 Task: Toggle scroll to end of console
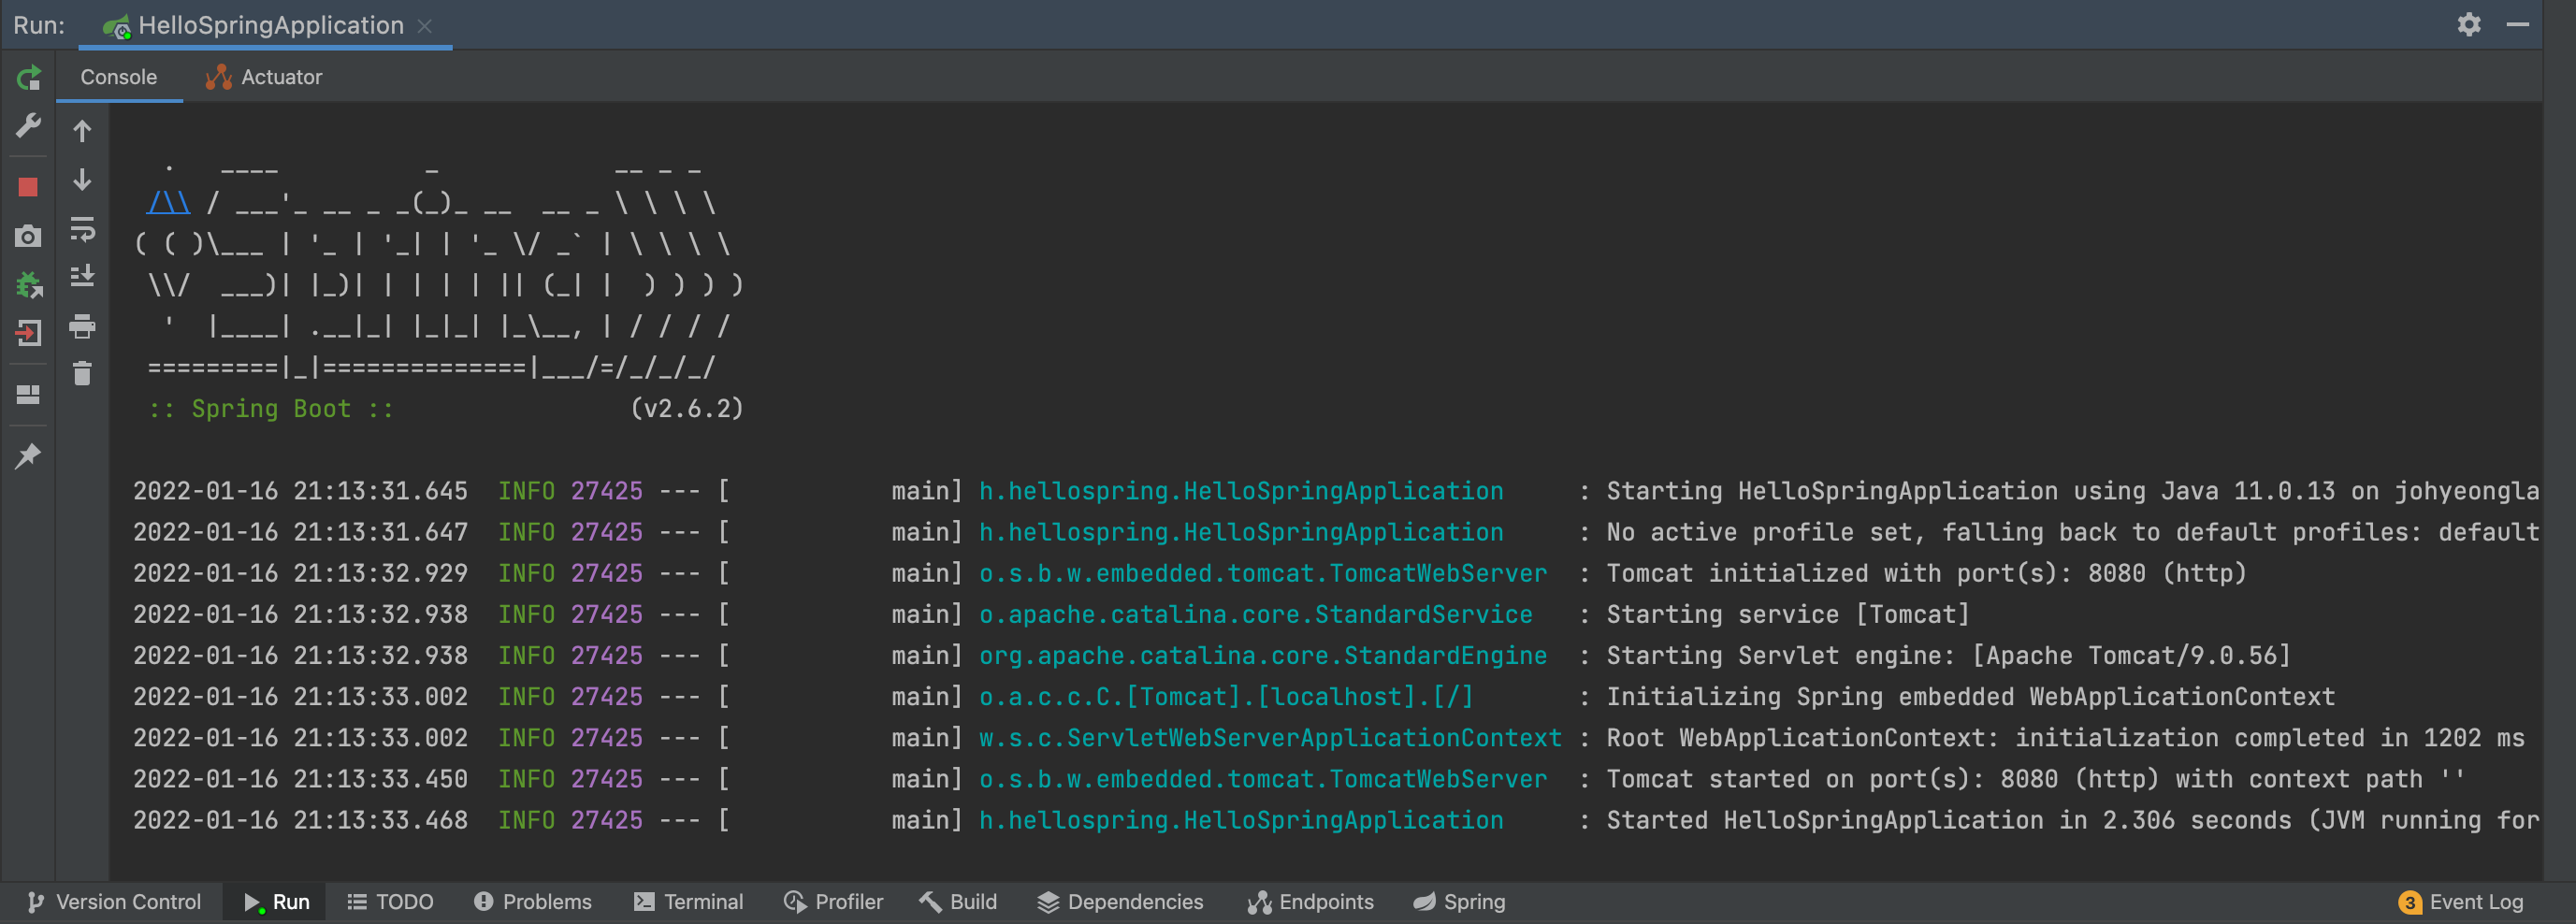(83, 276)
